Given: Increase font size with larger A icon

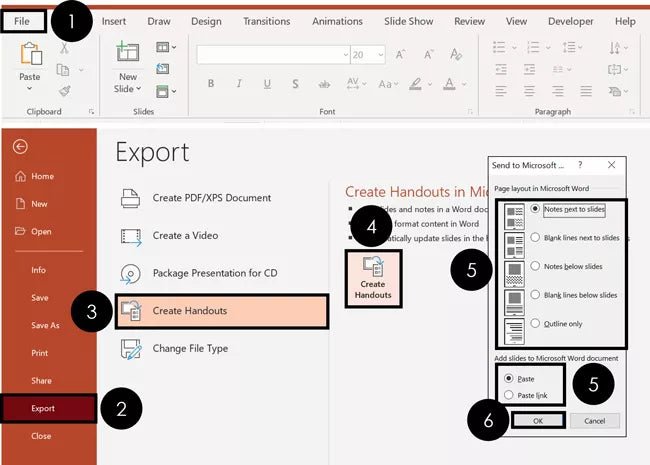Looking at the screenshot, I should (x=400, y=54).
